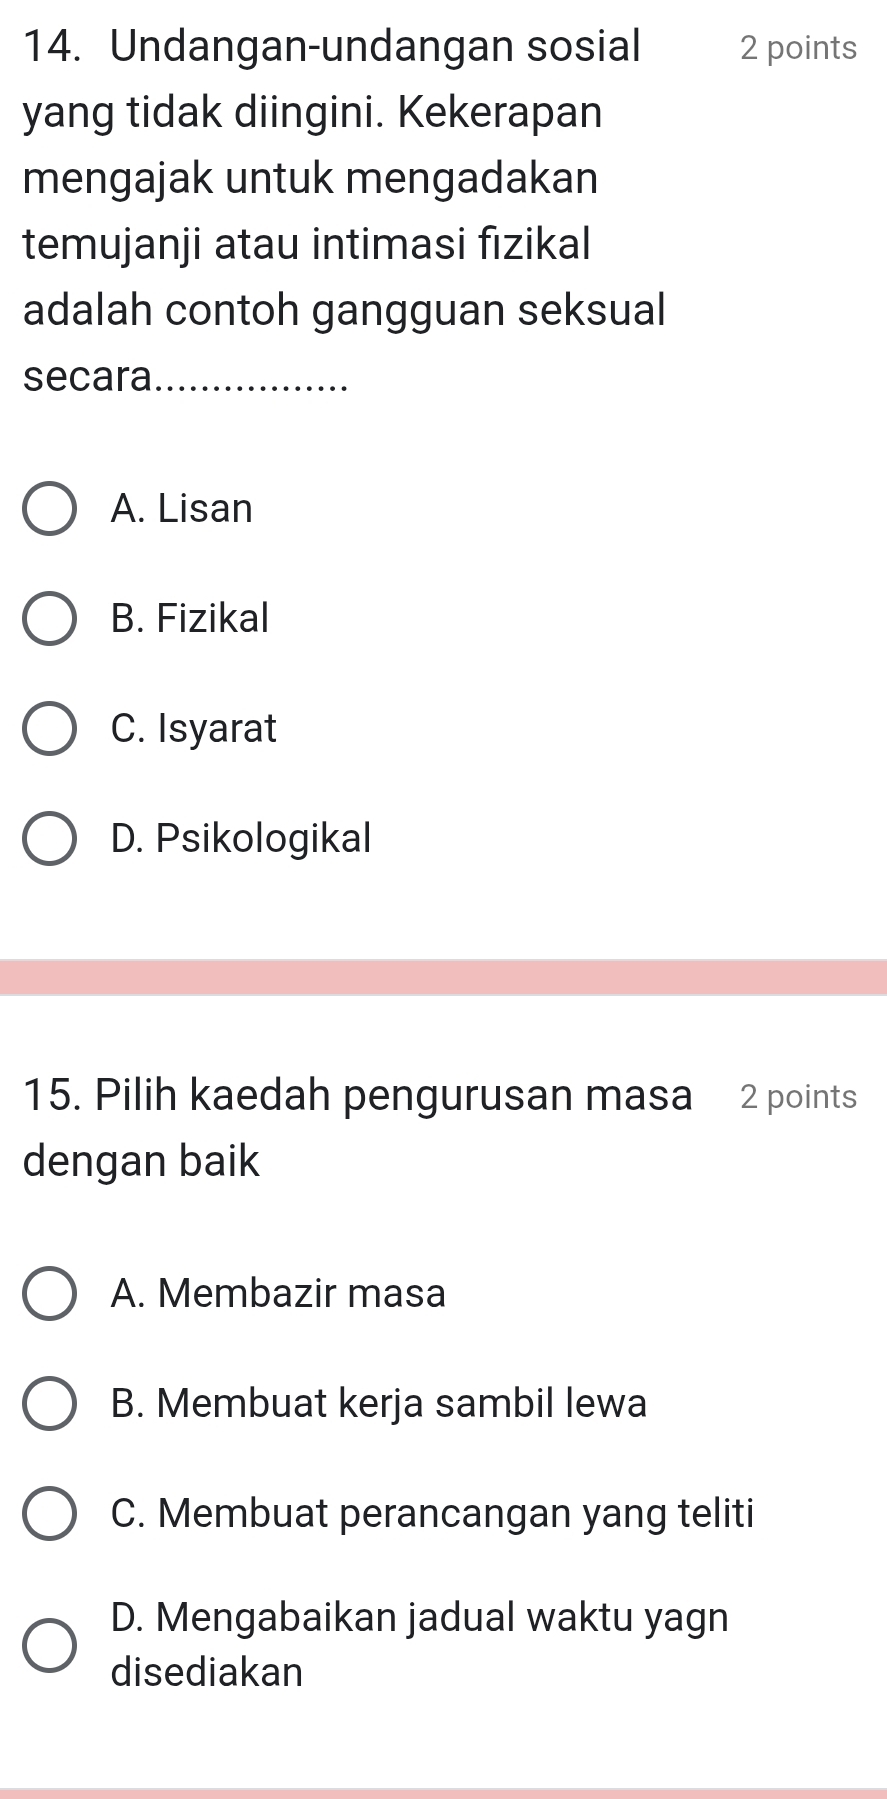Click the "C. Isyarat" answer label text

194,728
